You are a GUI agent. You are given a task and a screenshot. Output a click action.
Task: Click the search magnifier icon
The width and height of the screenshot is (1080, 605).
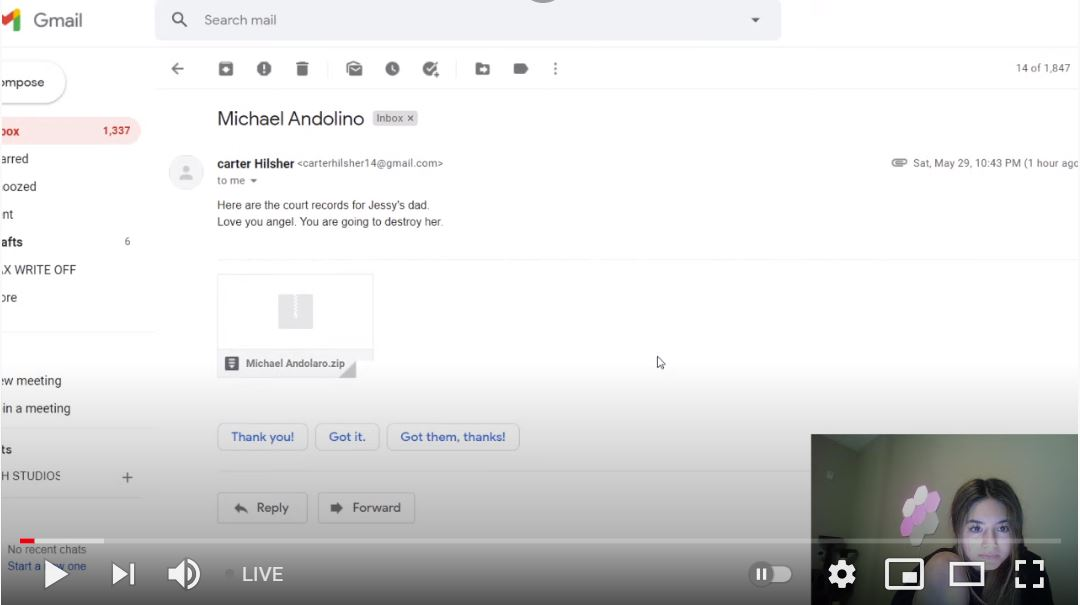coord(179,20)
